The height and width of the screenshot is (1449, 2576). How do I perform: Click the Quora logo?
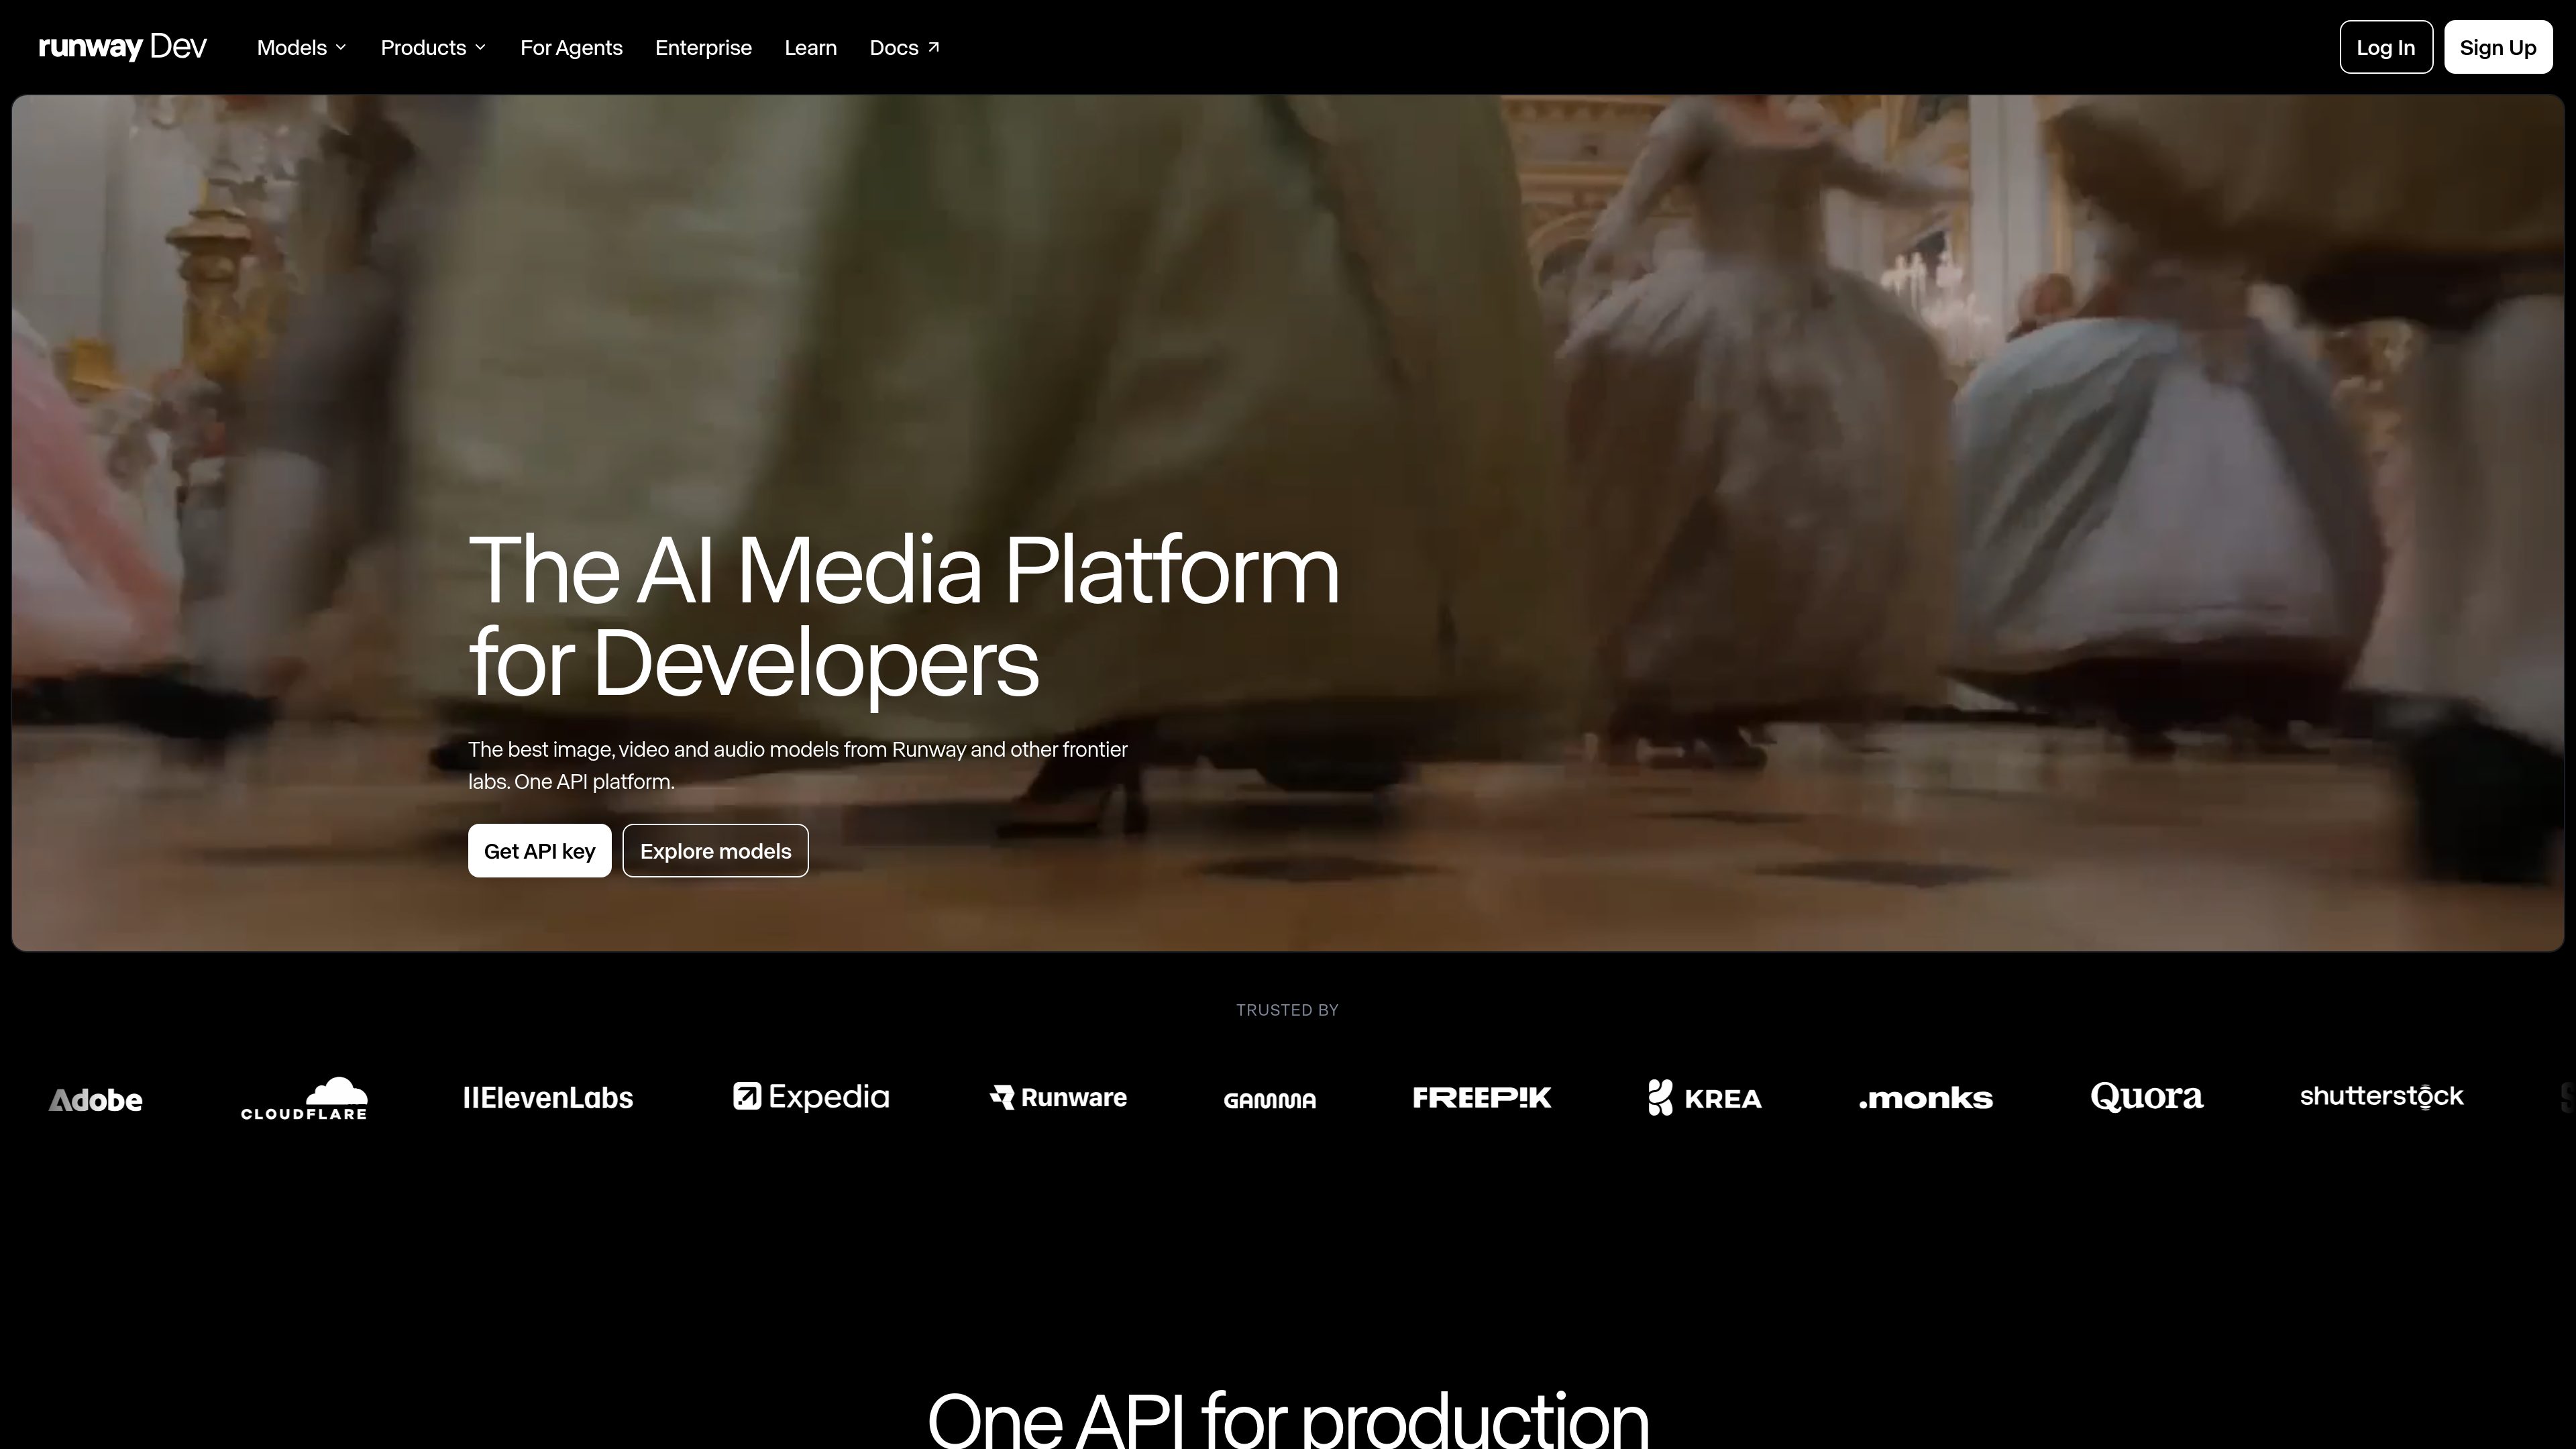2147,1097
